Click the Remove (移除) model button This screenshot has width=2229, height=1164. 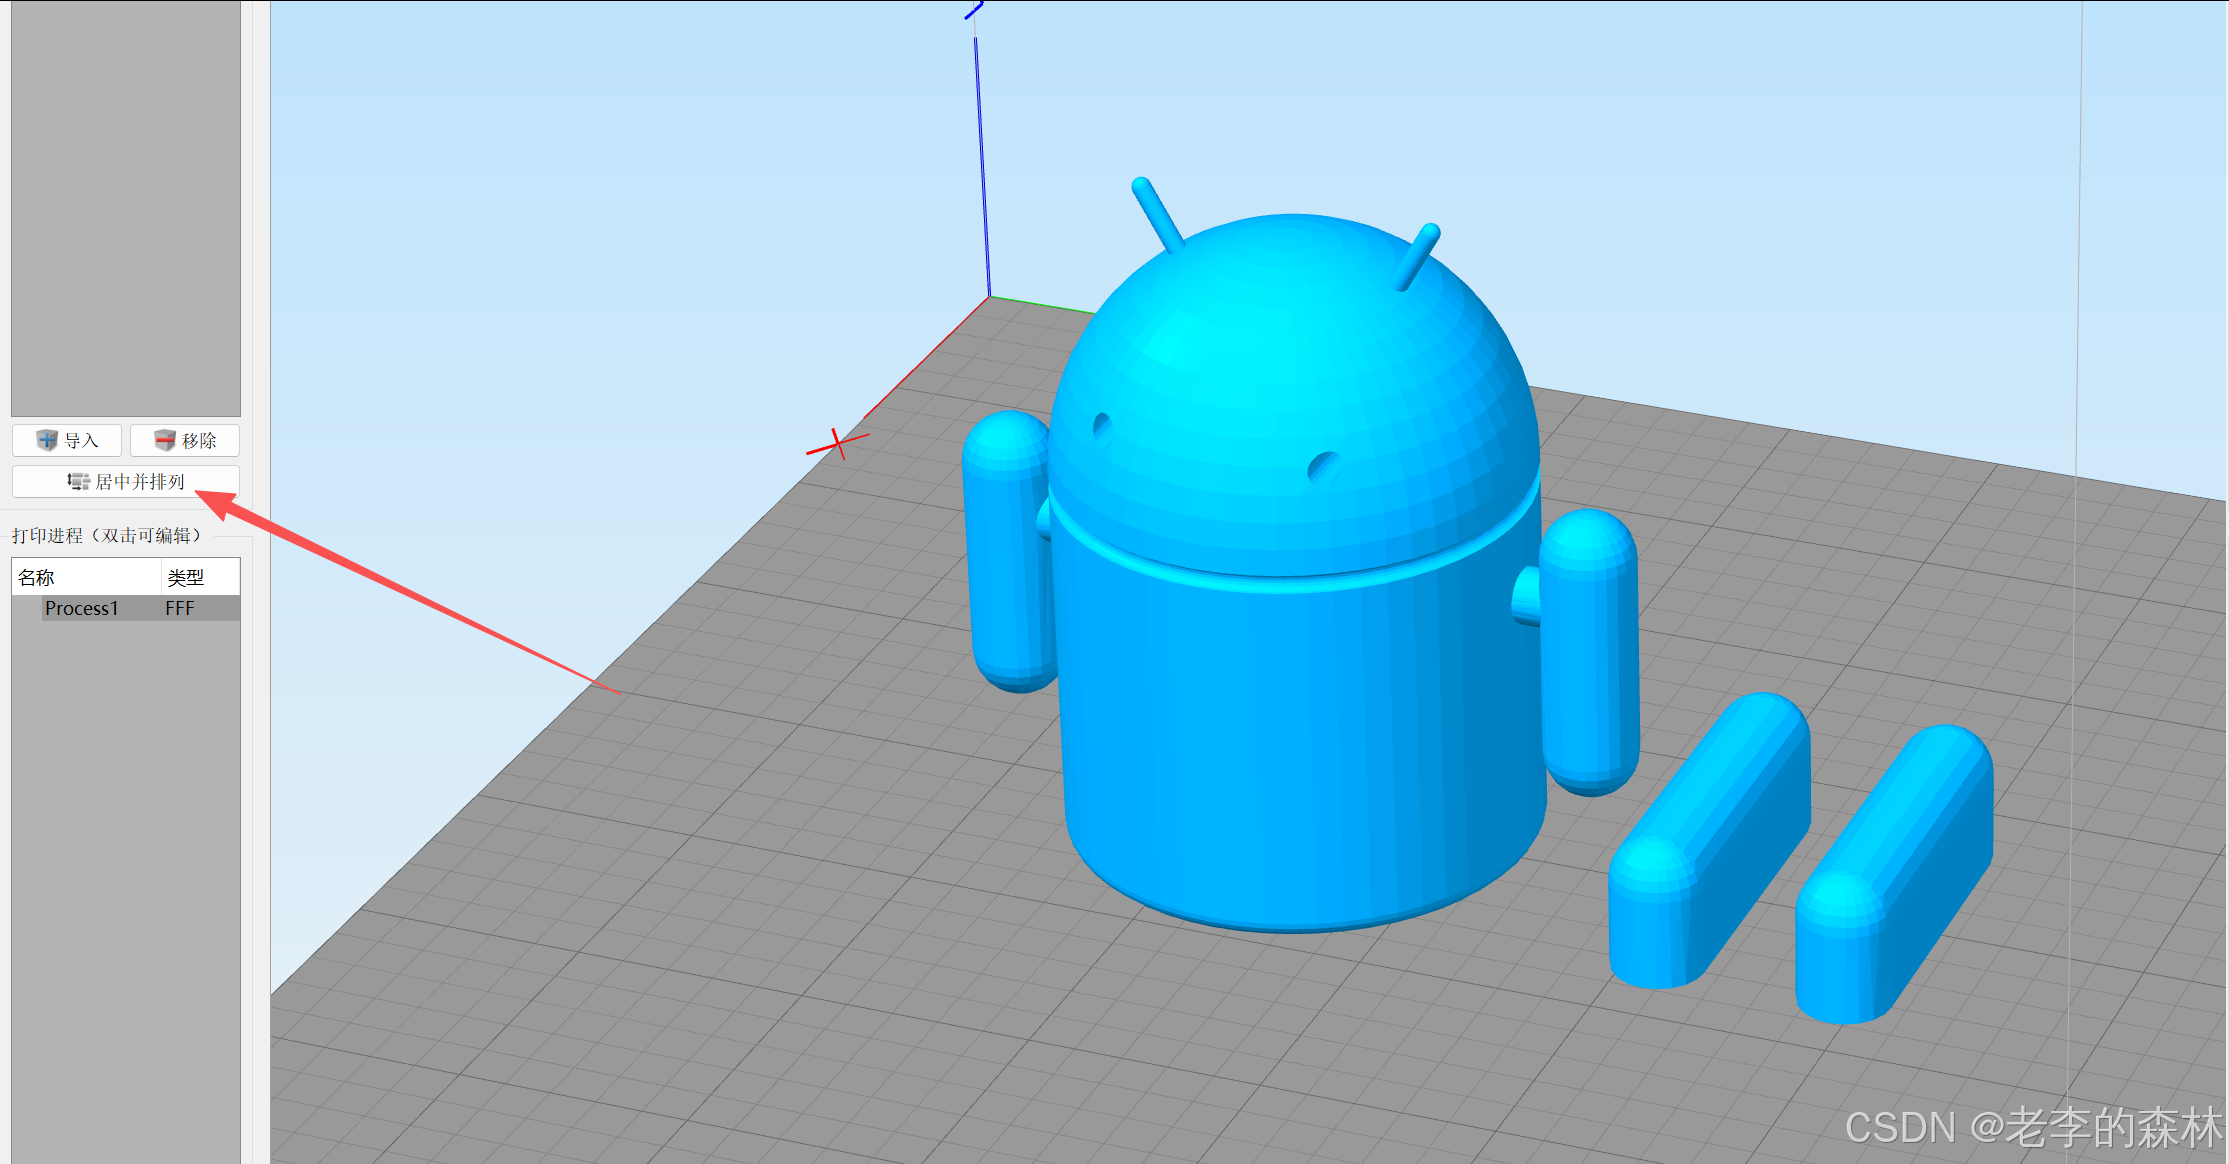[x=185, y=440]
